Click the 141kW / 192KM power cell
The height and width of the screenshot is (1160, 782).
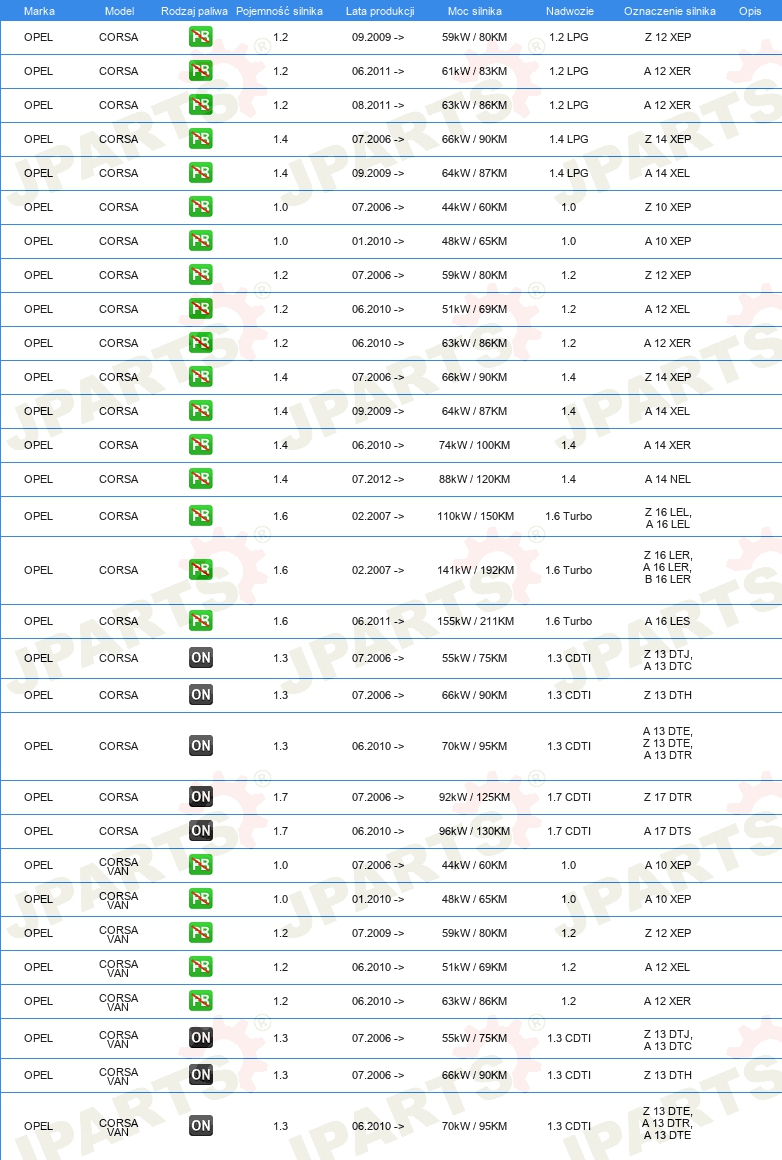click(x=475, y=570)
